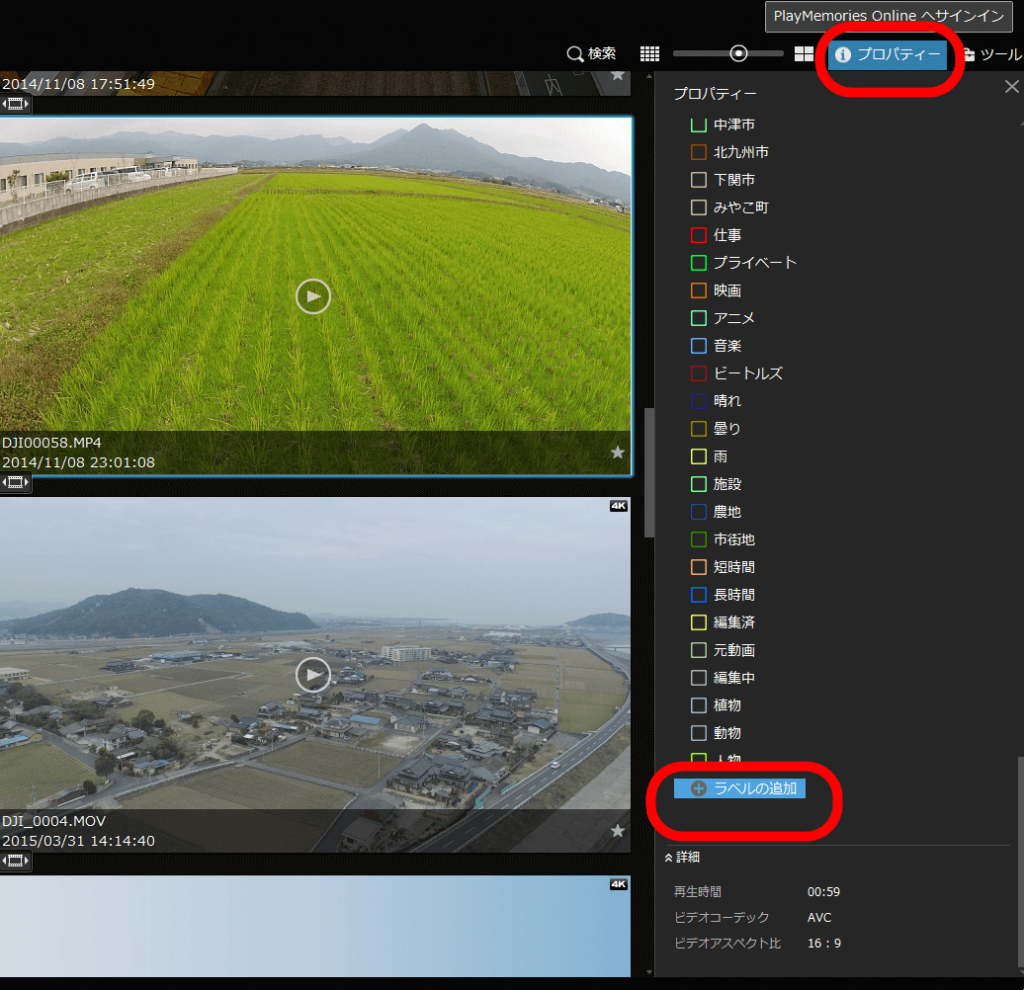Check the 曇り label
This screenshot has width=1024, height=990.
point(698,428)
